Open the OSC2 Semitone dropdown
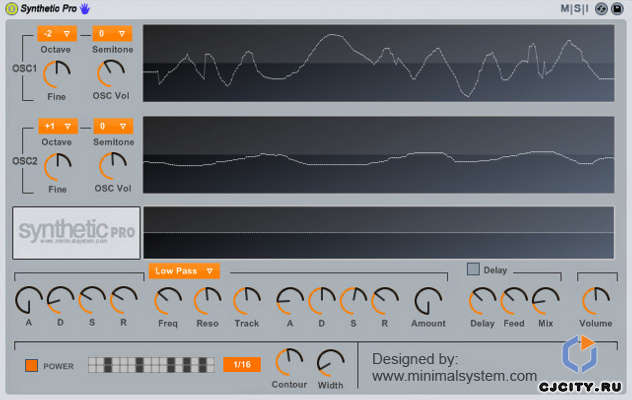The height and width of the screenshot is (400, 632). coord(113,126)
